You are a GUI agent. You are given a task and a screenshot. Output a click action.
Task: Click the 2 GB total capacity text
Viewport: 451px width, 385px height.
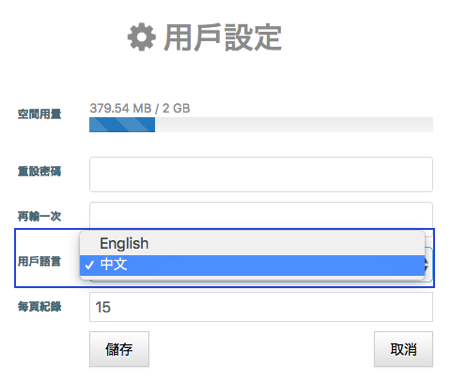tap(176, 108)
